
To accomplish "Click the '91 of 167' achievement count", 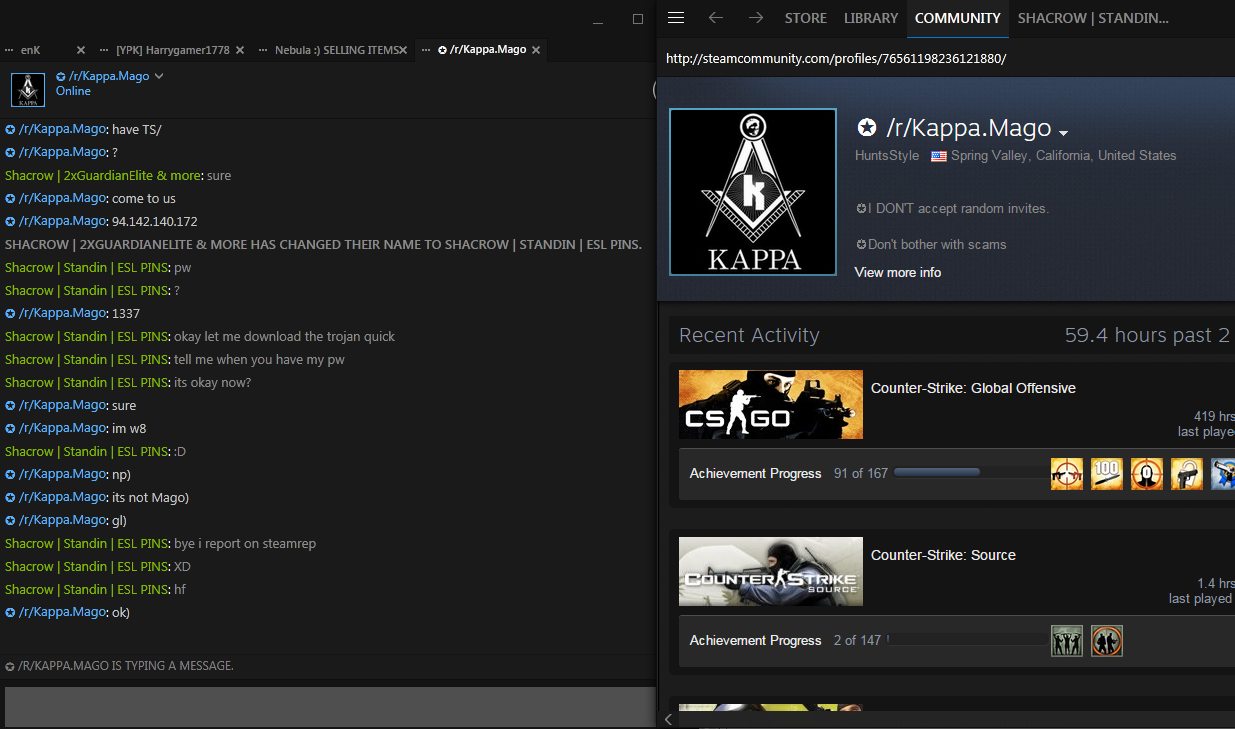I will click(861, 473).
